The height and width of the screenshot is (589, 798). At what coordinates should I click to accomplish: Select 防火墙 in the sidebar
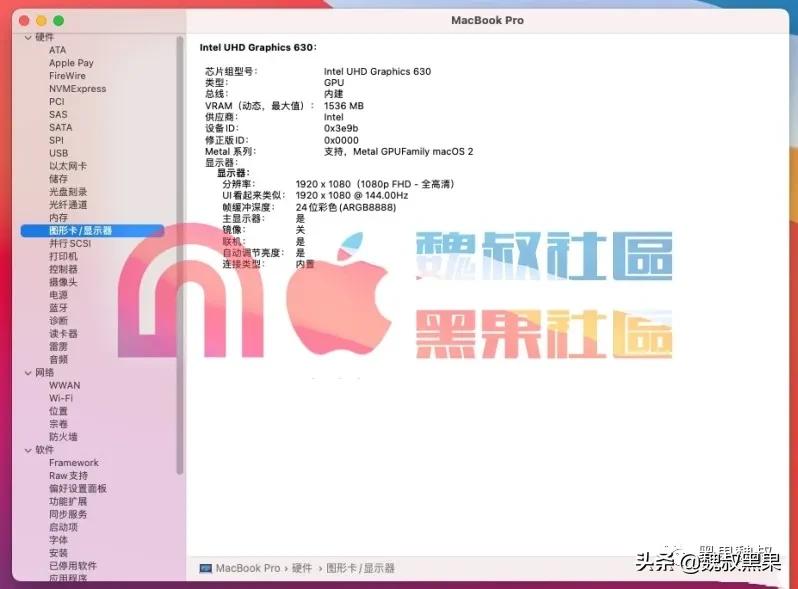63,437
